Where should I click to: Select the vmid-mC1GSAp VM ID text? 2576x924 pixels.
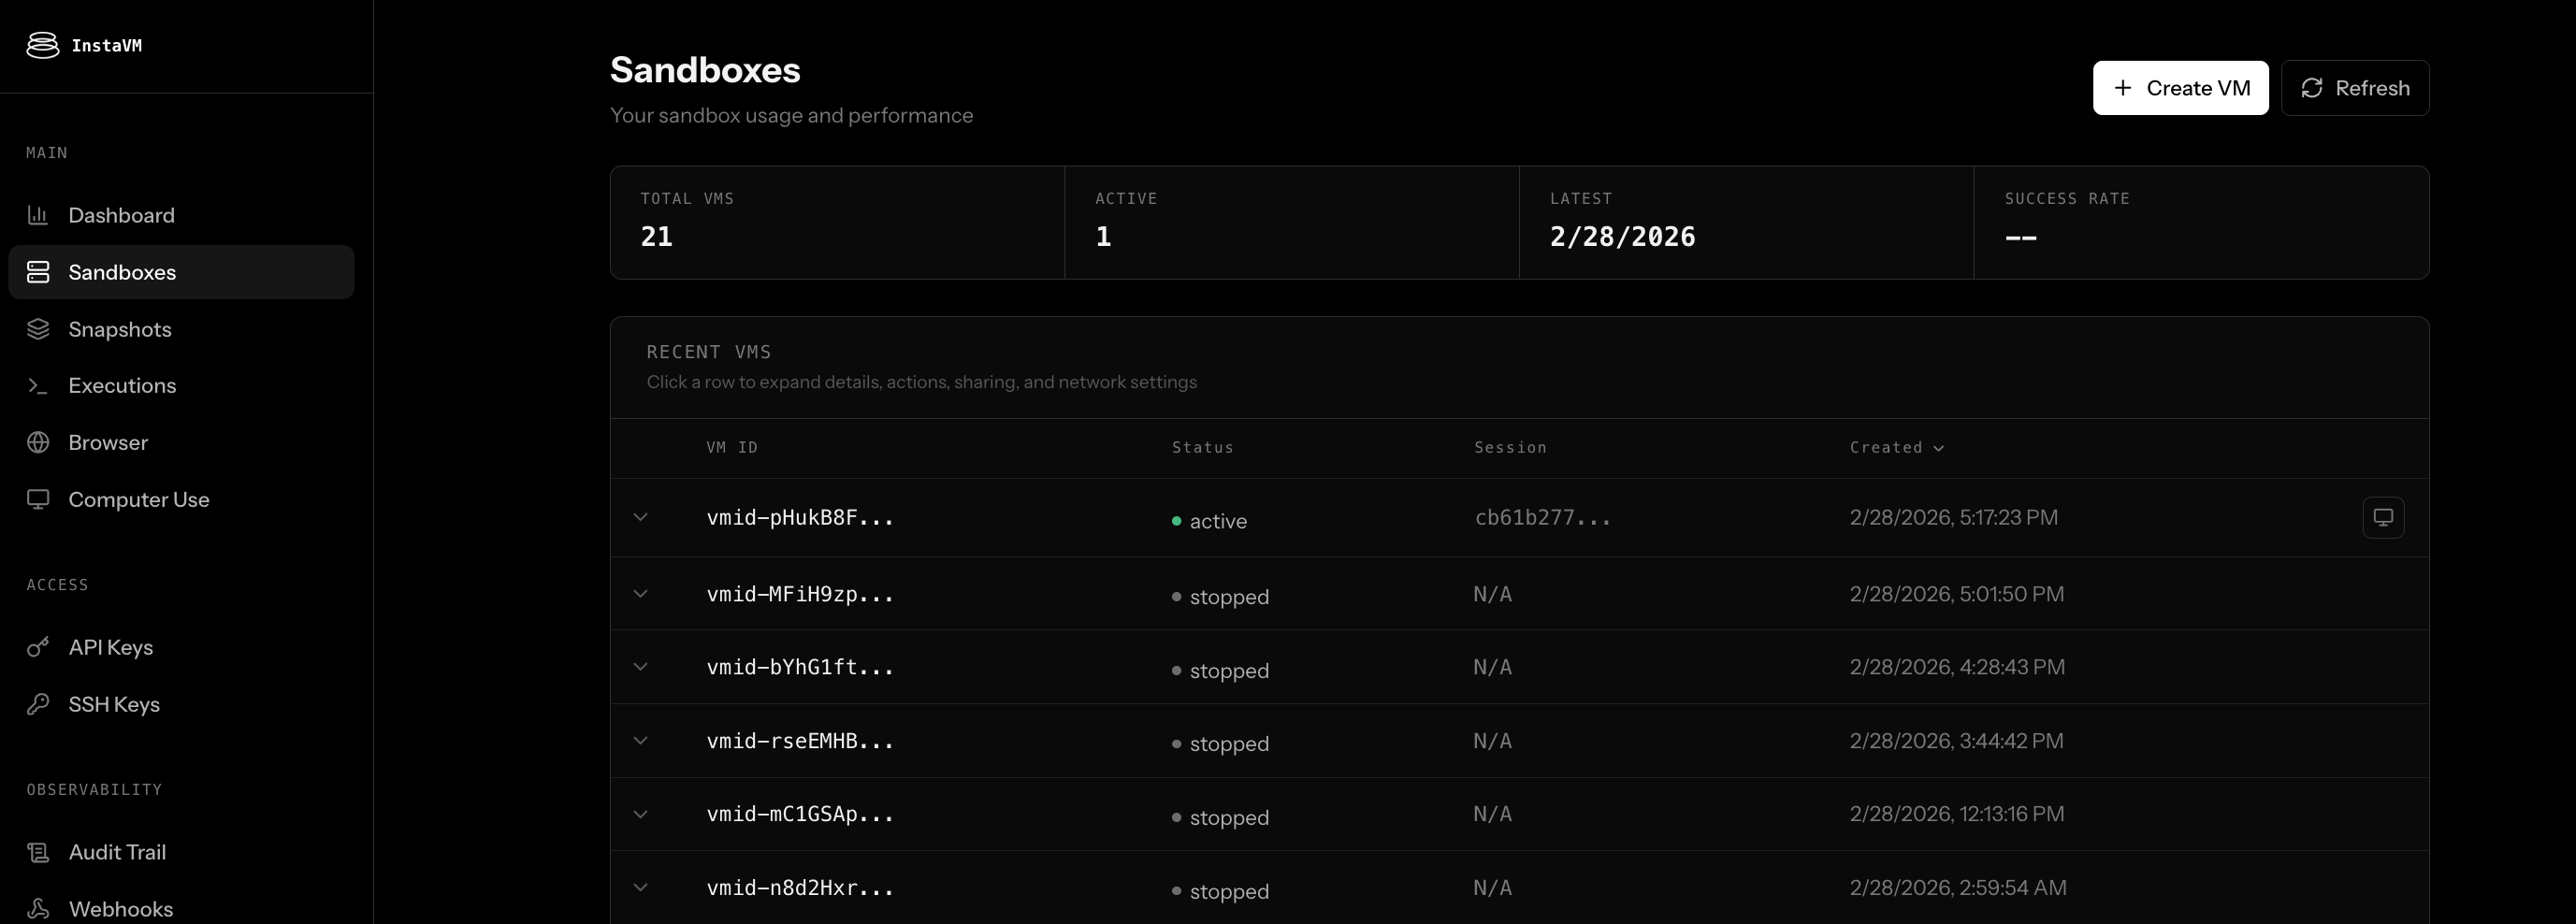(x=799, y=814)
